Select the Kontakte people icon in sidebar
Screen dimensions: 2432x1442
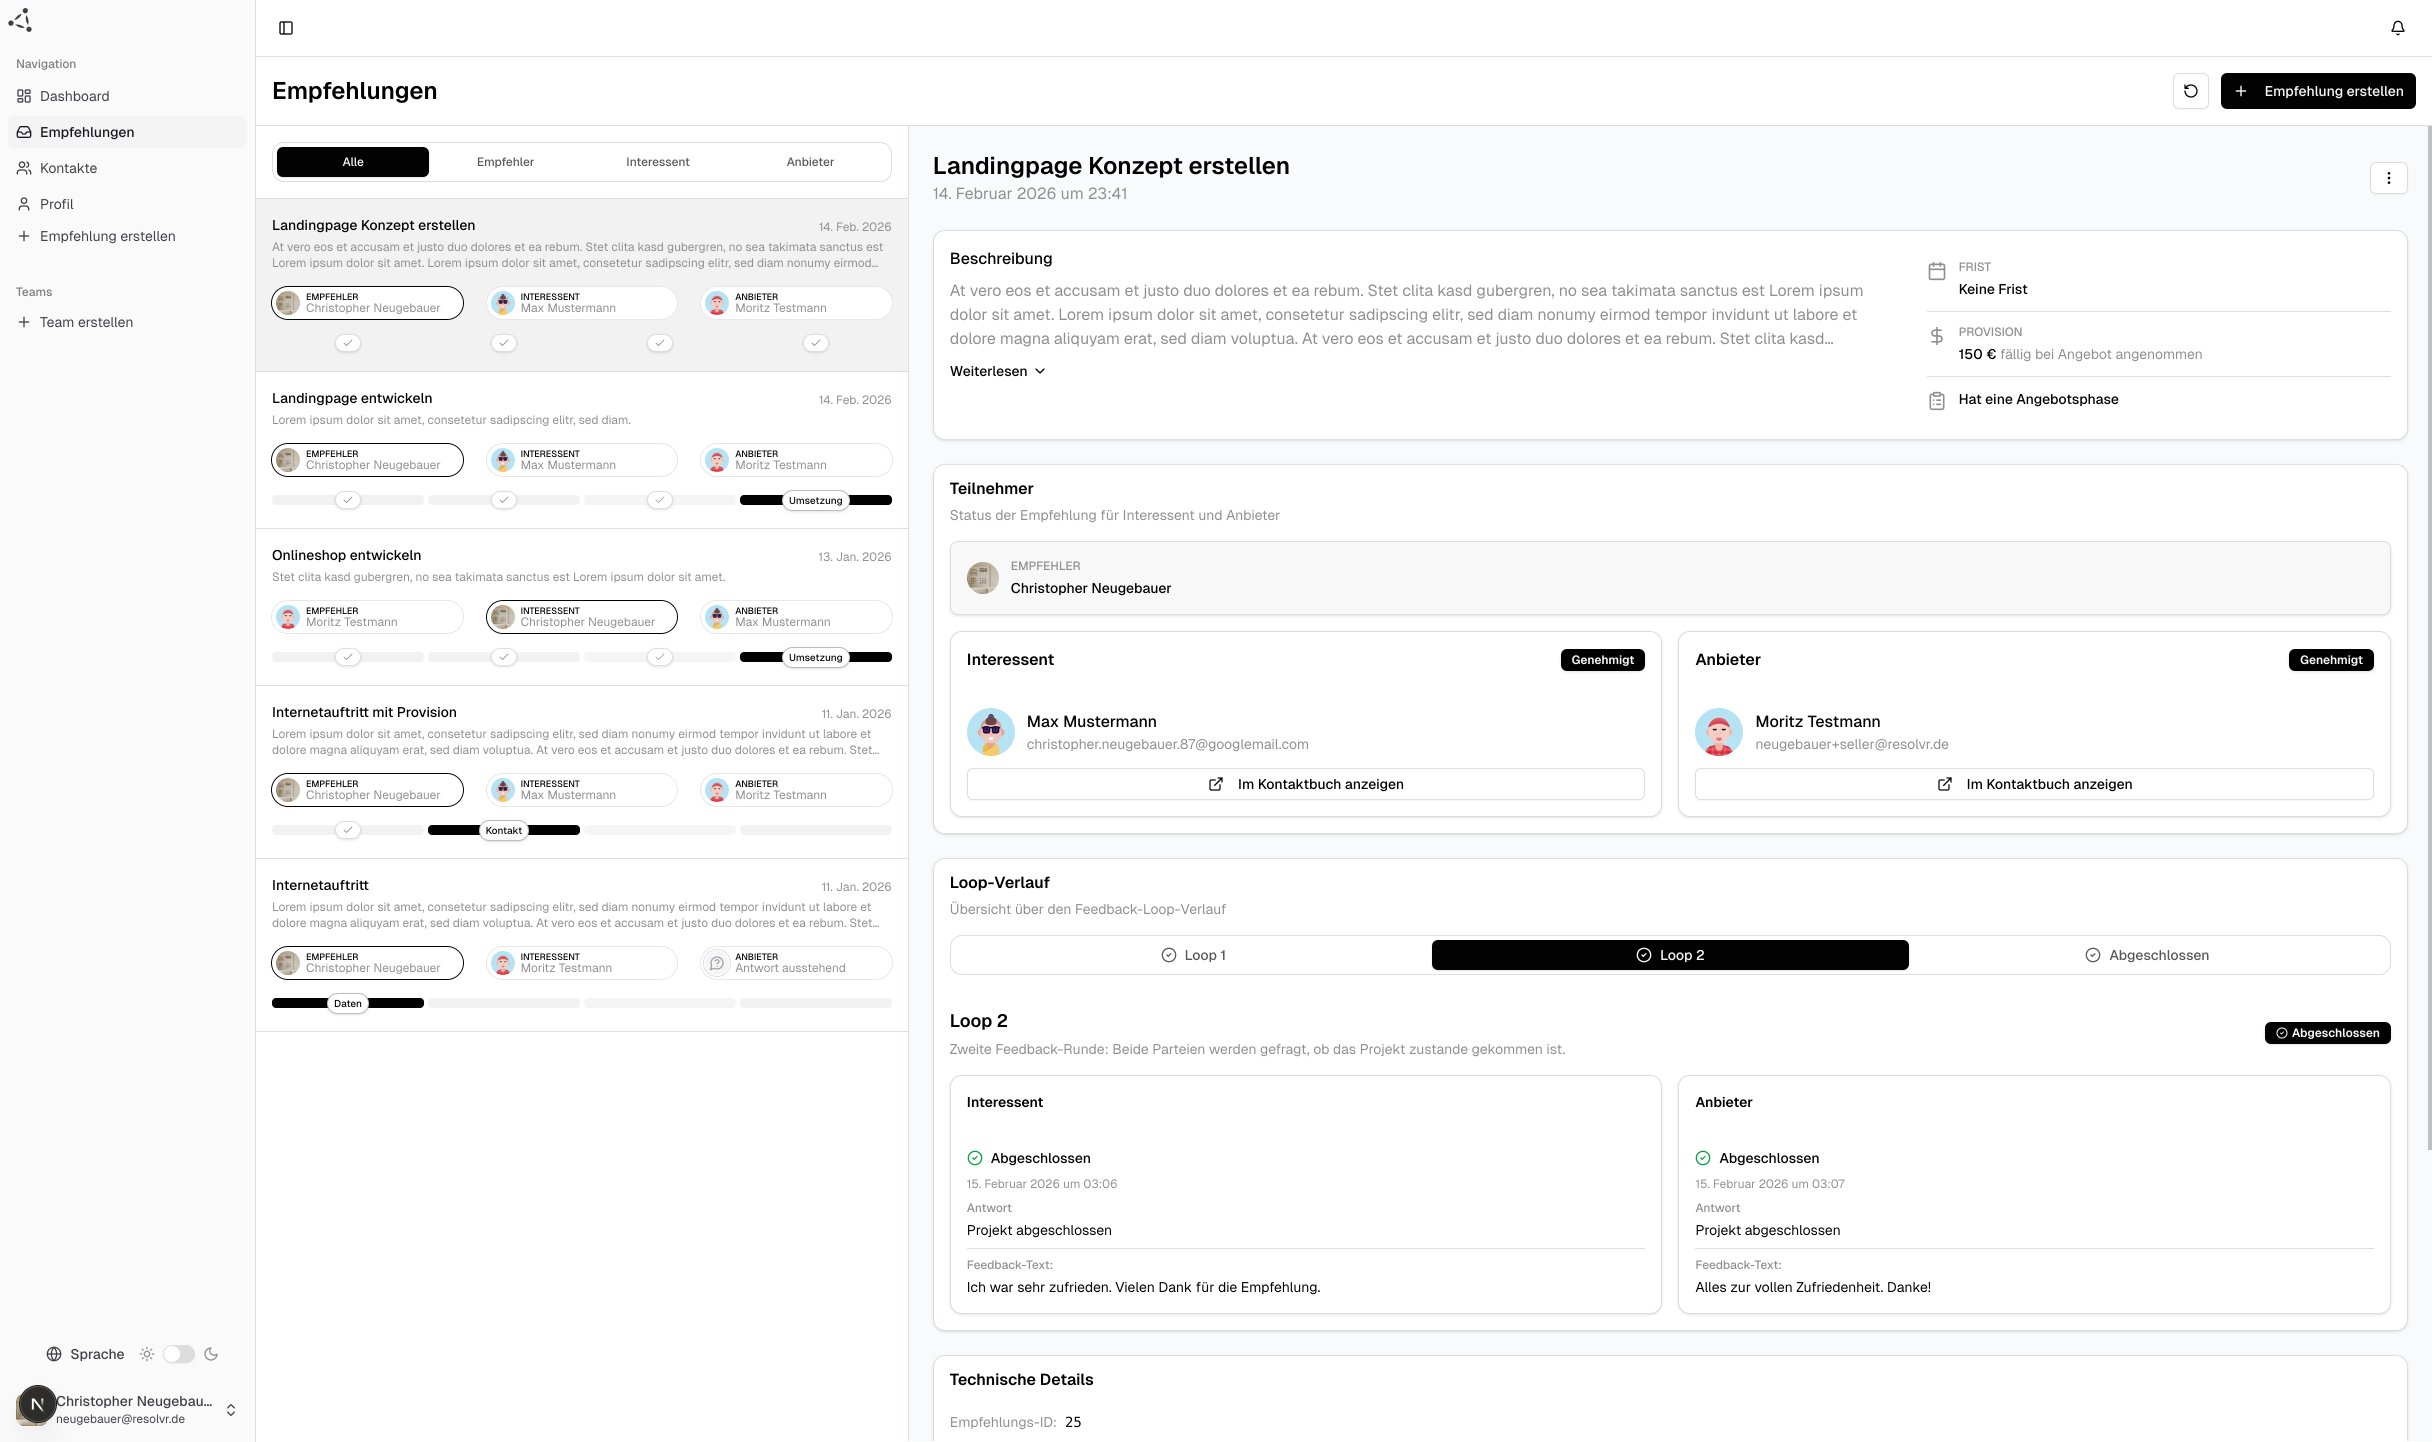pyautogui.click(x=24, y=168)
